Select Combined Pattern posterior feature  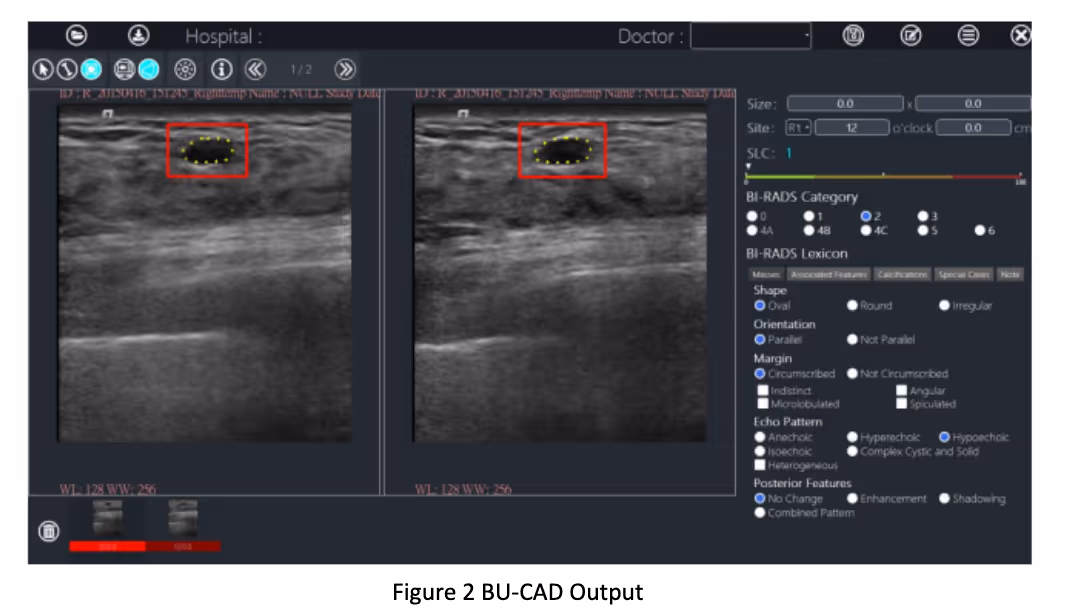(760, 513)
